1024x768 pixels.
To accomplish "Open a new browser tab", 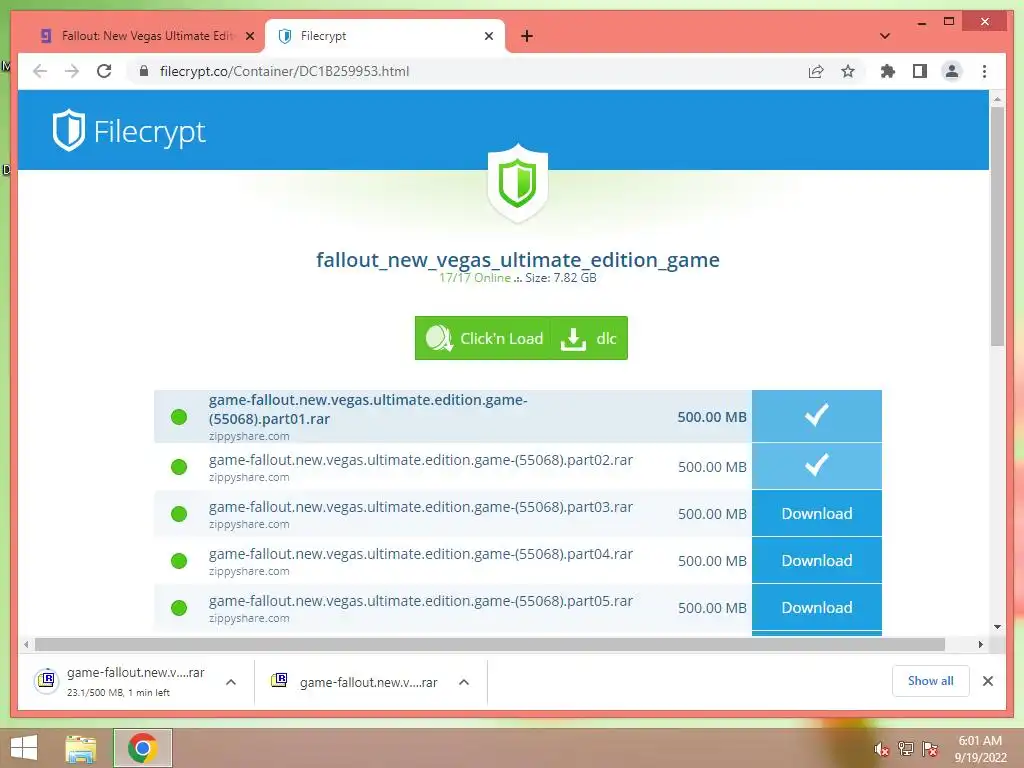I will 527,36.
